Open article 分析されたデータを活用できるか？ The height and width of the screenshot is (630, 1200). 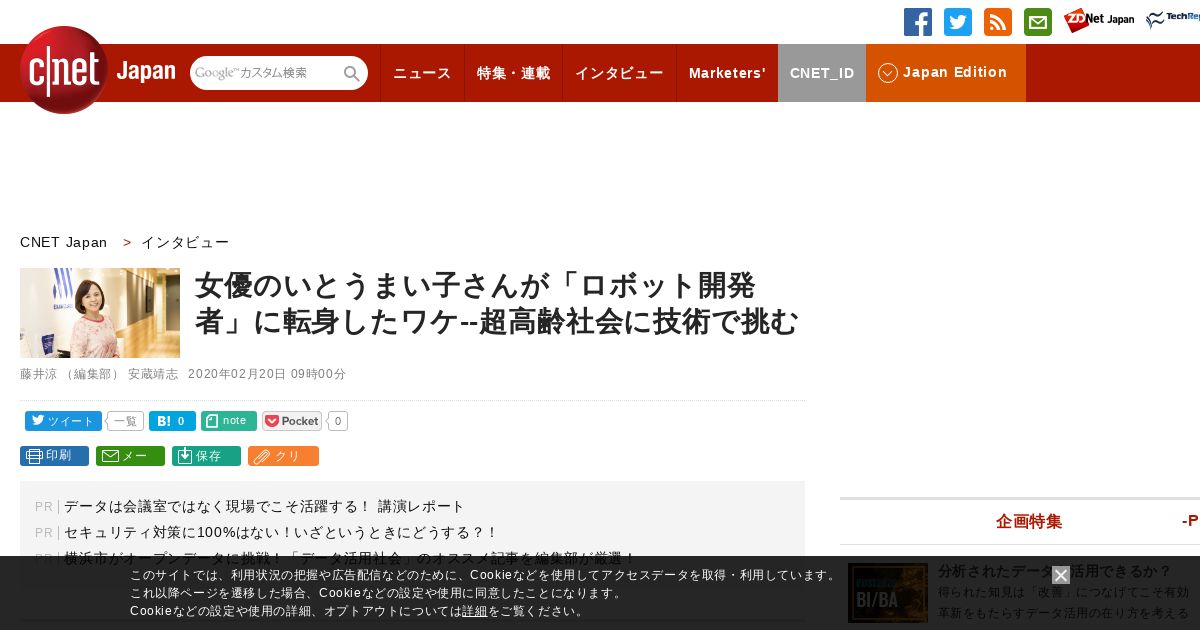(x=1055, y=571)
